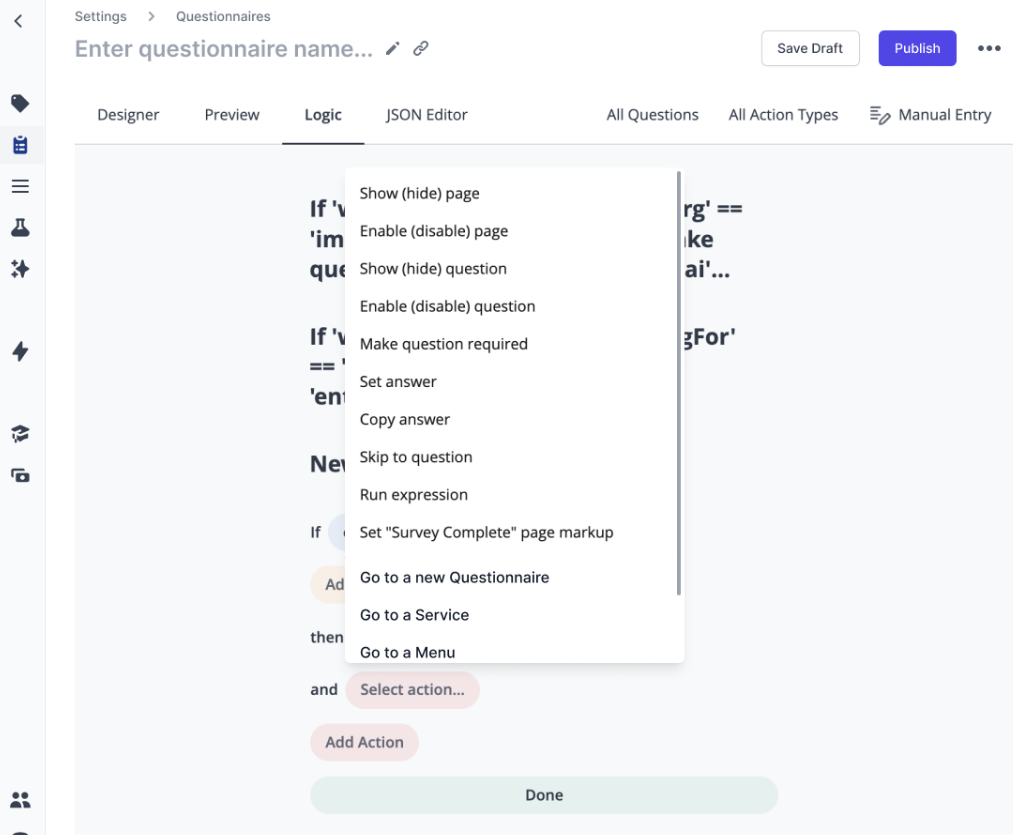
Task: Edit the questionnaire name via pencil icon
Action: tap(392, 48)
